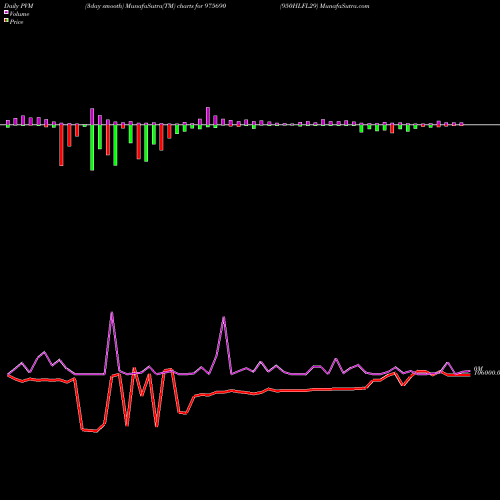500x500 pixels.
Task: Click the tallest green downward bar
Action: click(92, 147)
